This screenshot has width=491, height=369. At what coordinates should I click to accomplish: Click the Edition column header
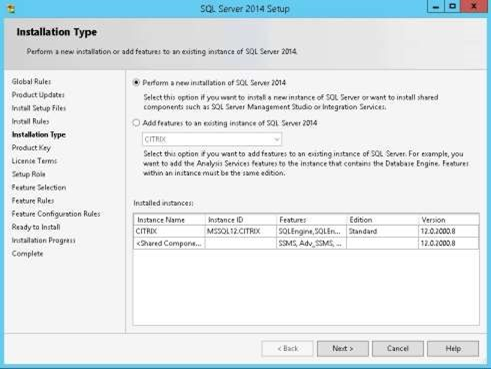click(x=382, y=220)
